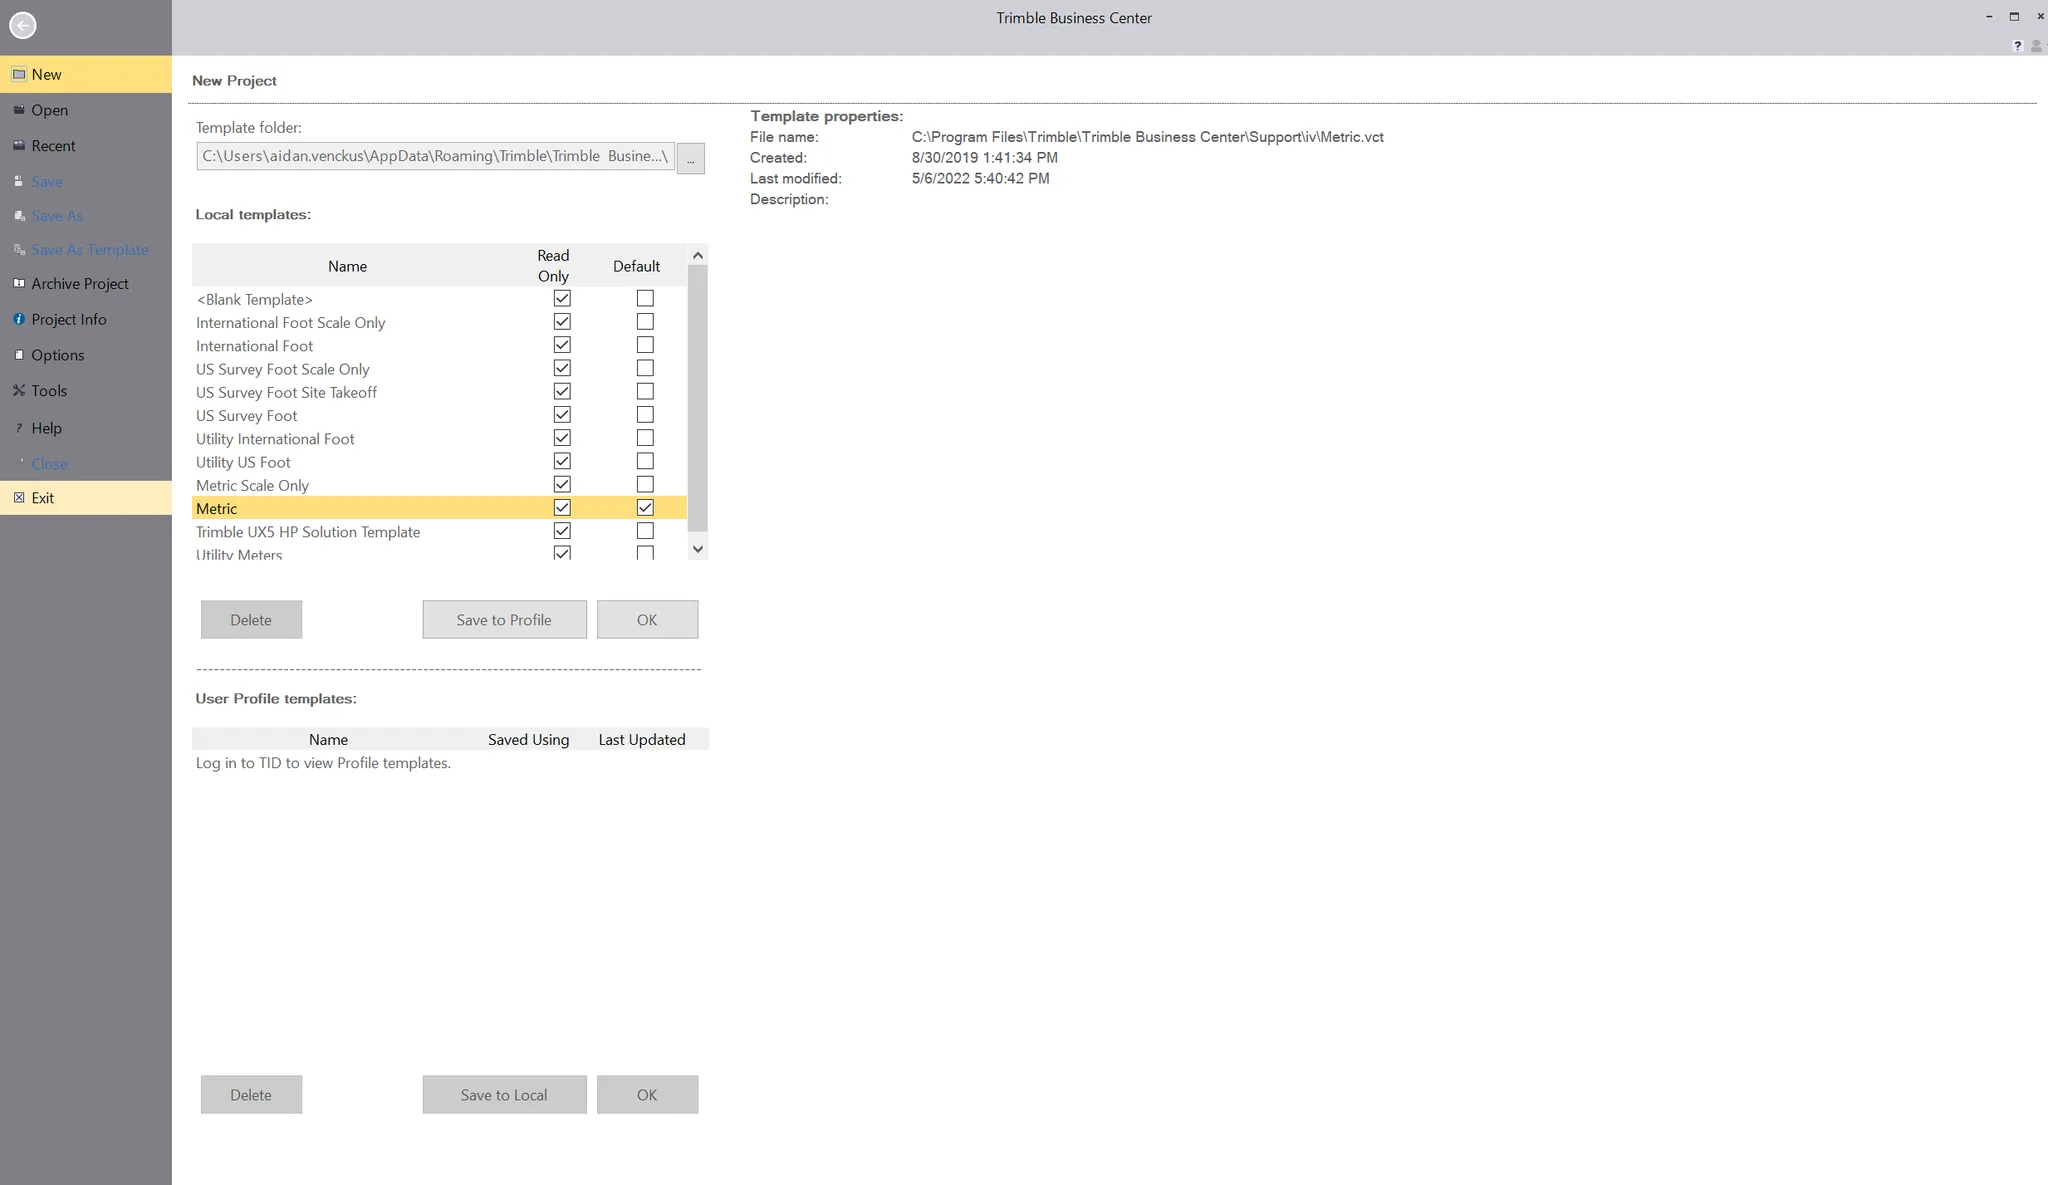
Task: Click the local templates Name column header
Action: click(x=347, y=266)
